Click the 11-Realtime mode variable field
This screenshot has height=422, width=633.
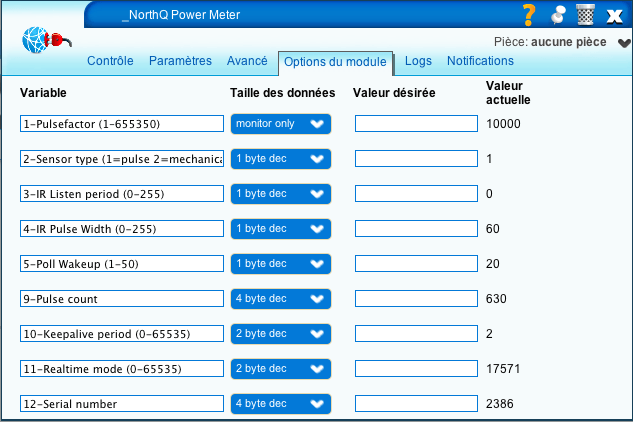[122, 369]
